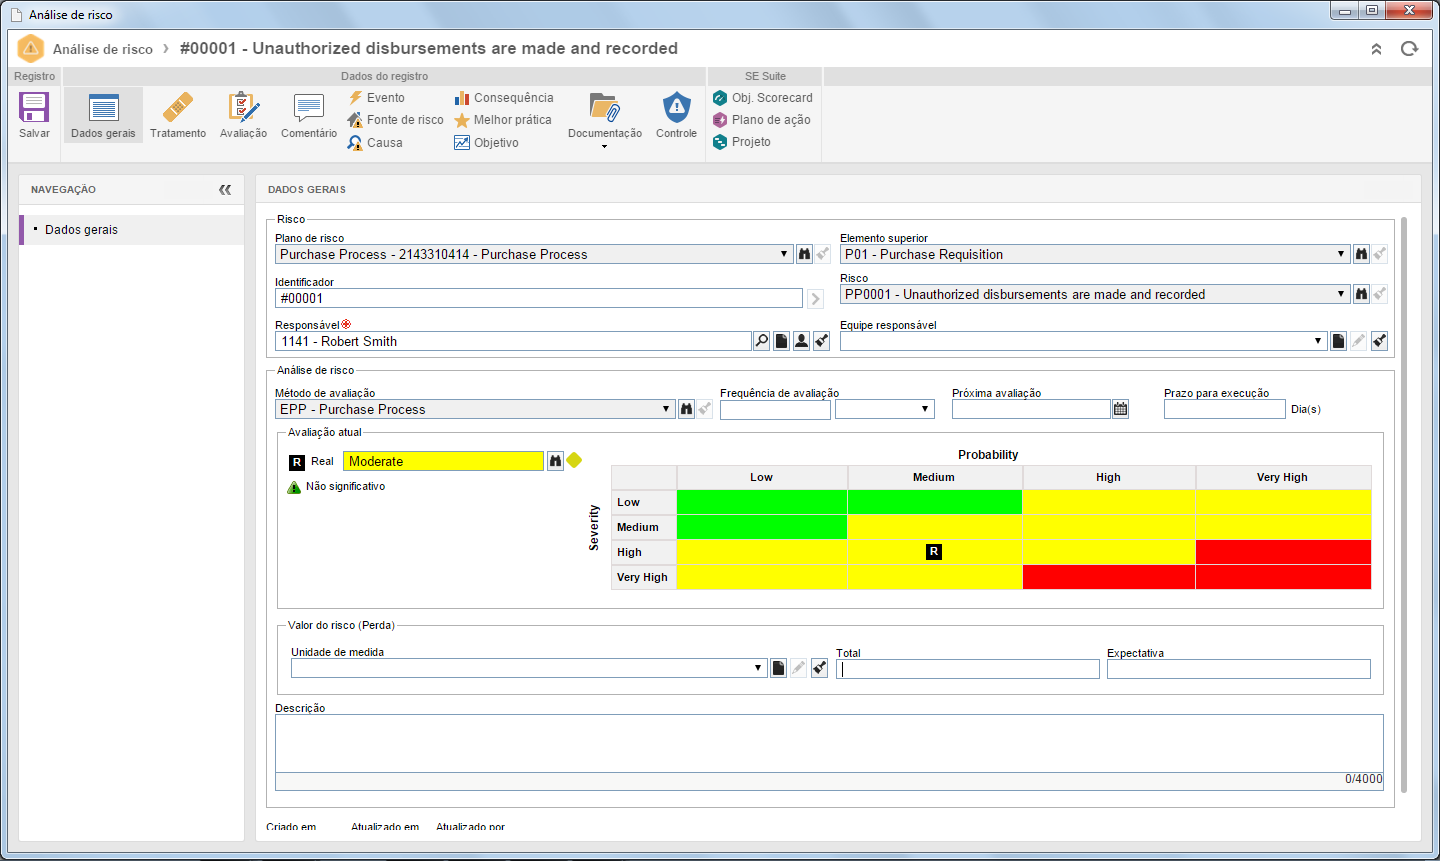Search evaluation result with binoculars
Viewport: 1440px width, 861px height.
(555, 461)
